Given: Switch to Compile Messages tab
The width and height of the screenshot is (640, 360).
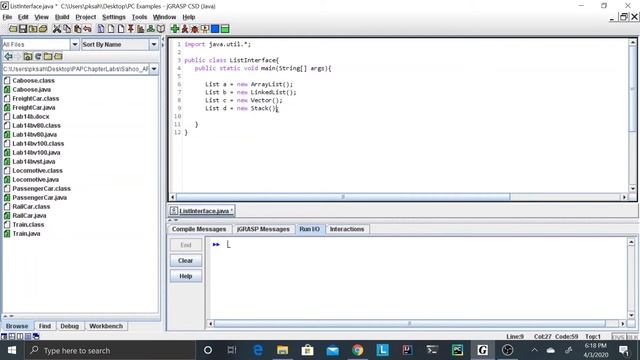Looking at the screenshot, I should [x=199, y=229].
